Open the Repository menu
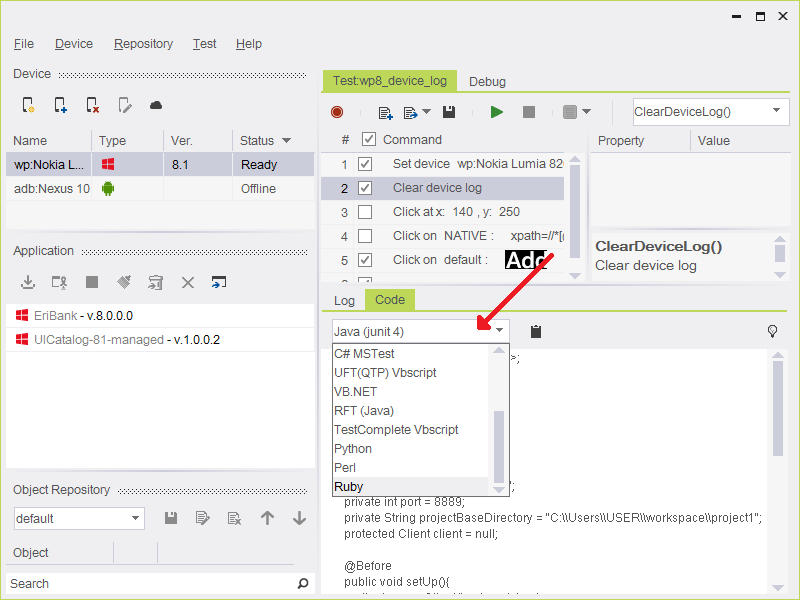800x600 pixels. point(143,44)
